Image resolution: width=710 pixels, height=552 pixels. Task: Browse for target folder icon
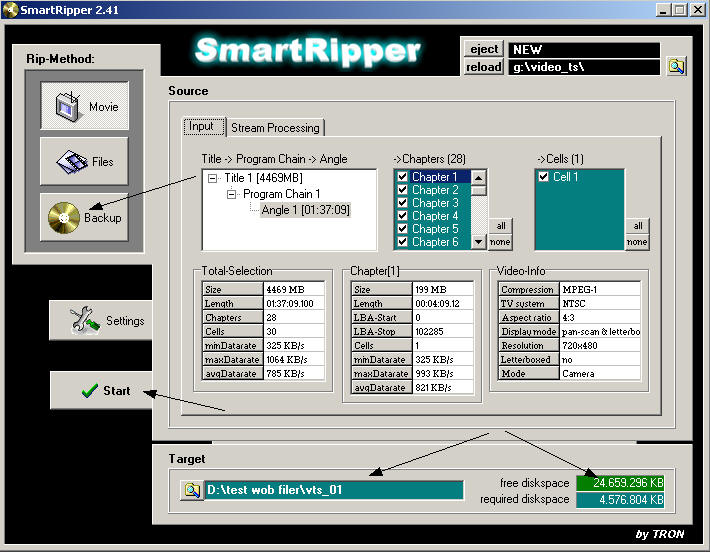(x=192, y=490)
